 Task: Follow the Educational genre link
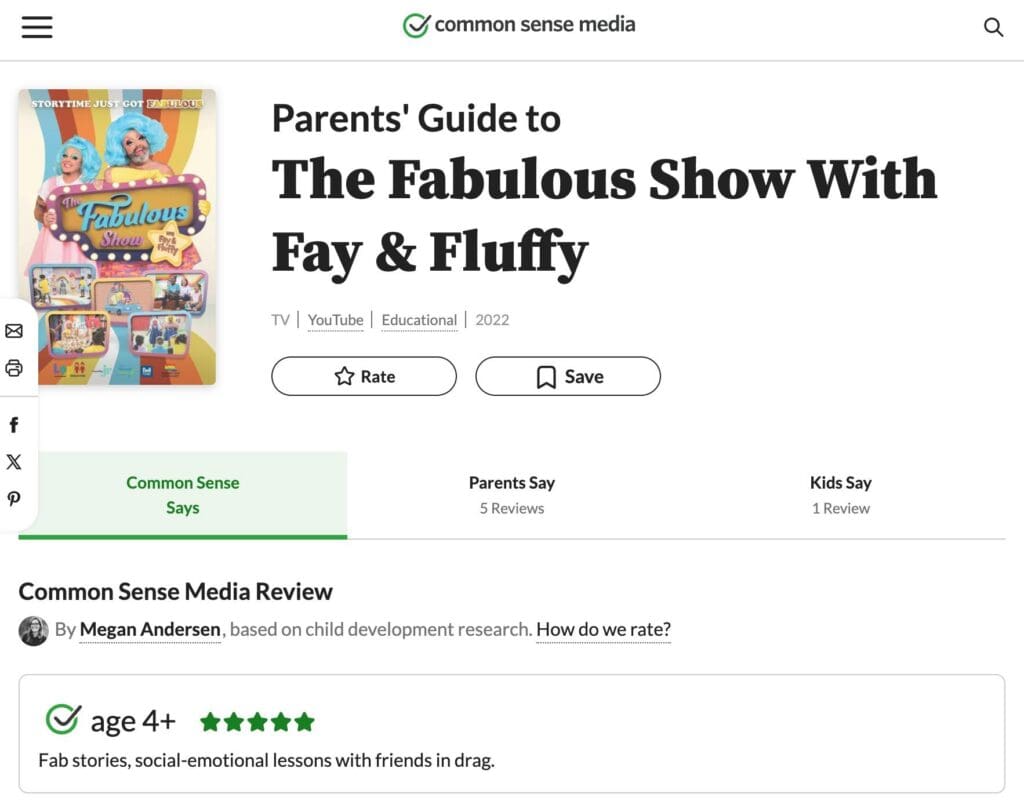(x=419, y=320)
